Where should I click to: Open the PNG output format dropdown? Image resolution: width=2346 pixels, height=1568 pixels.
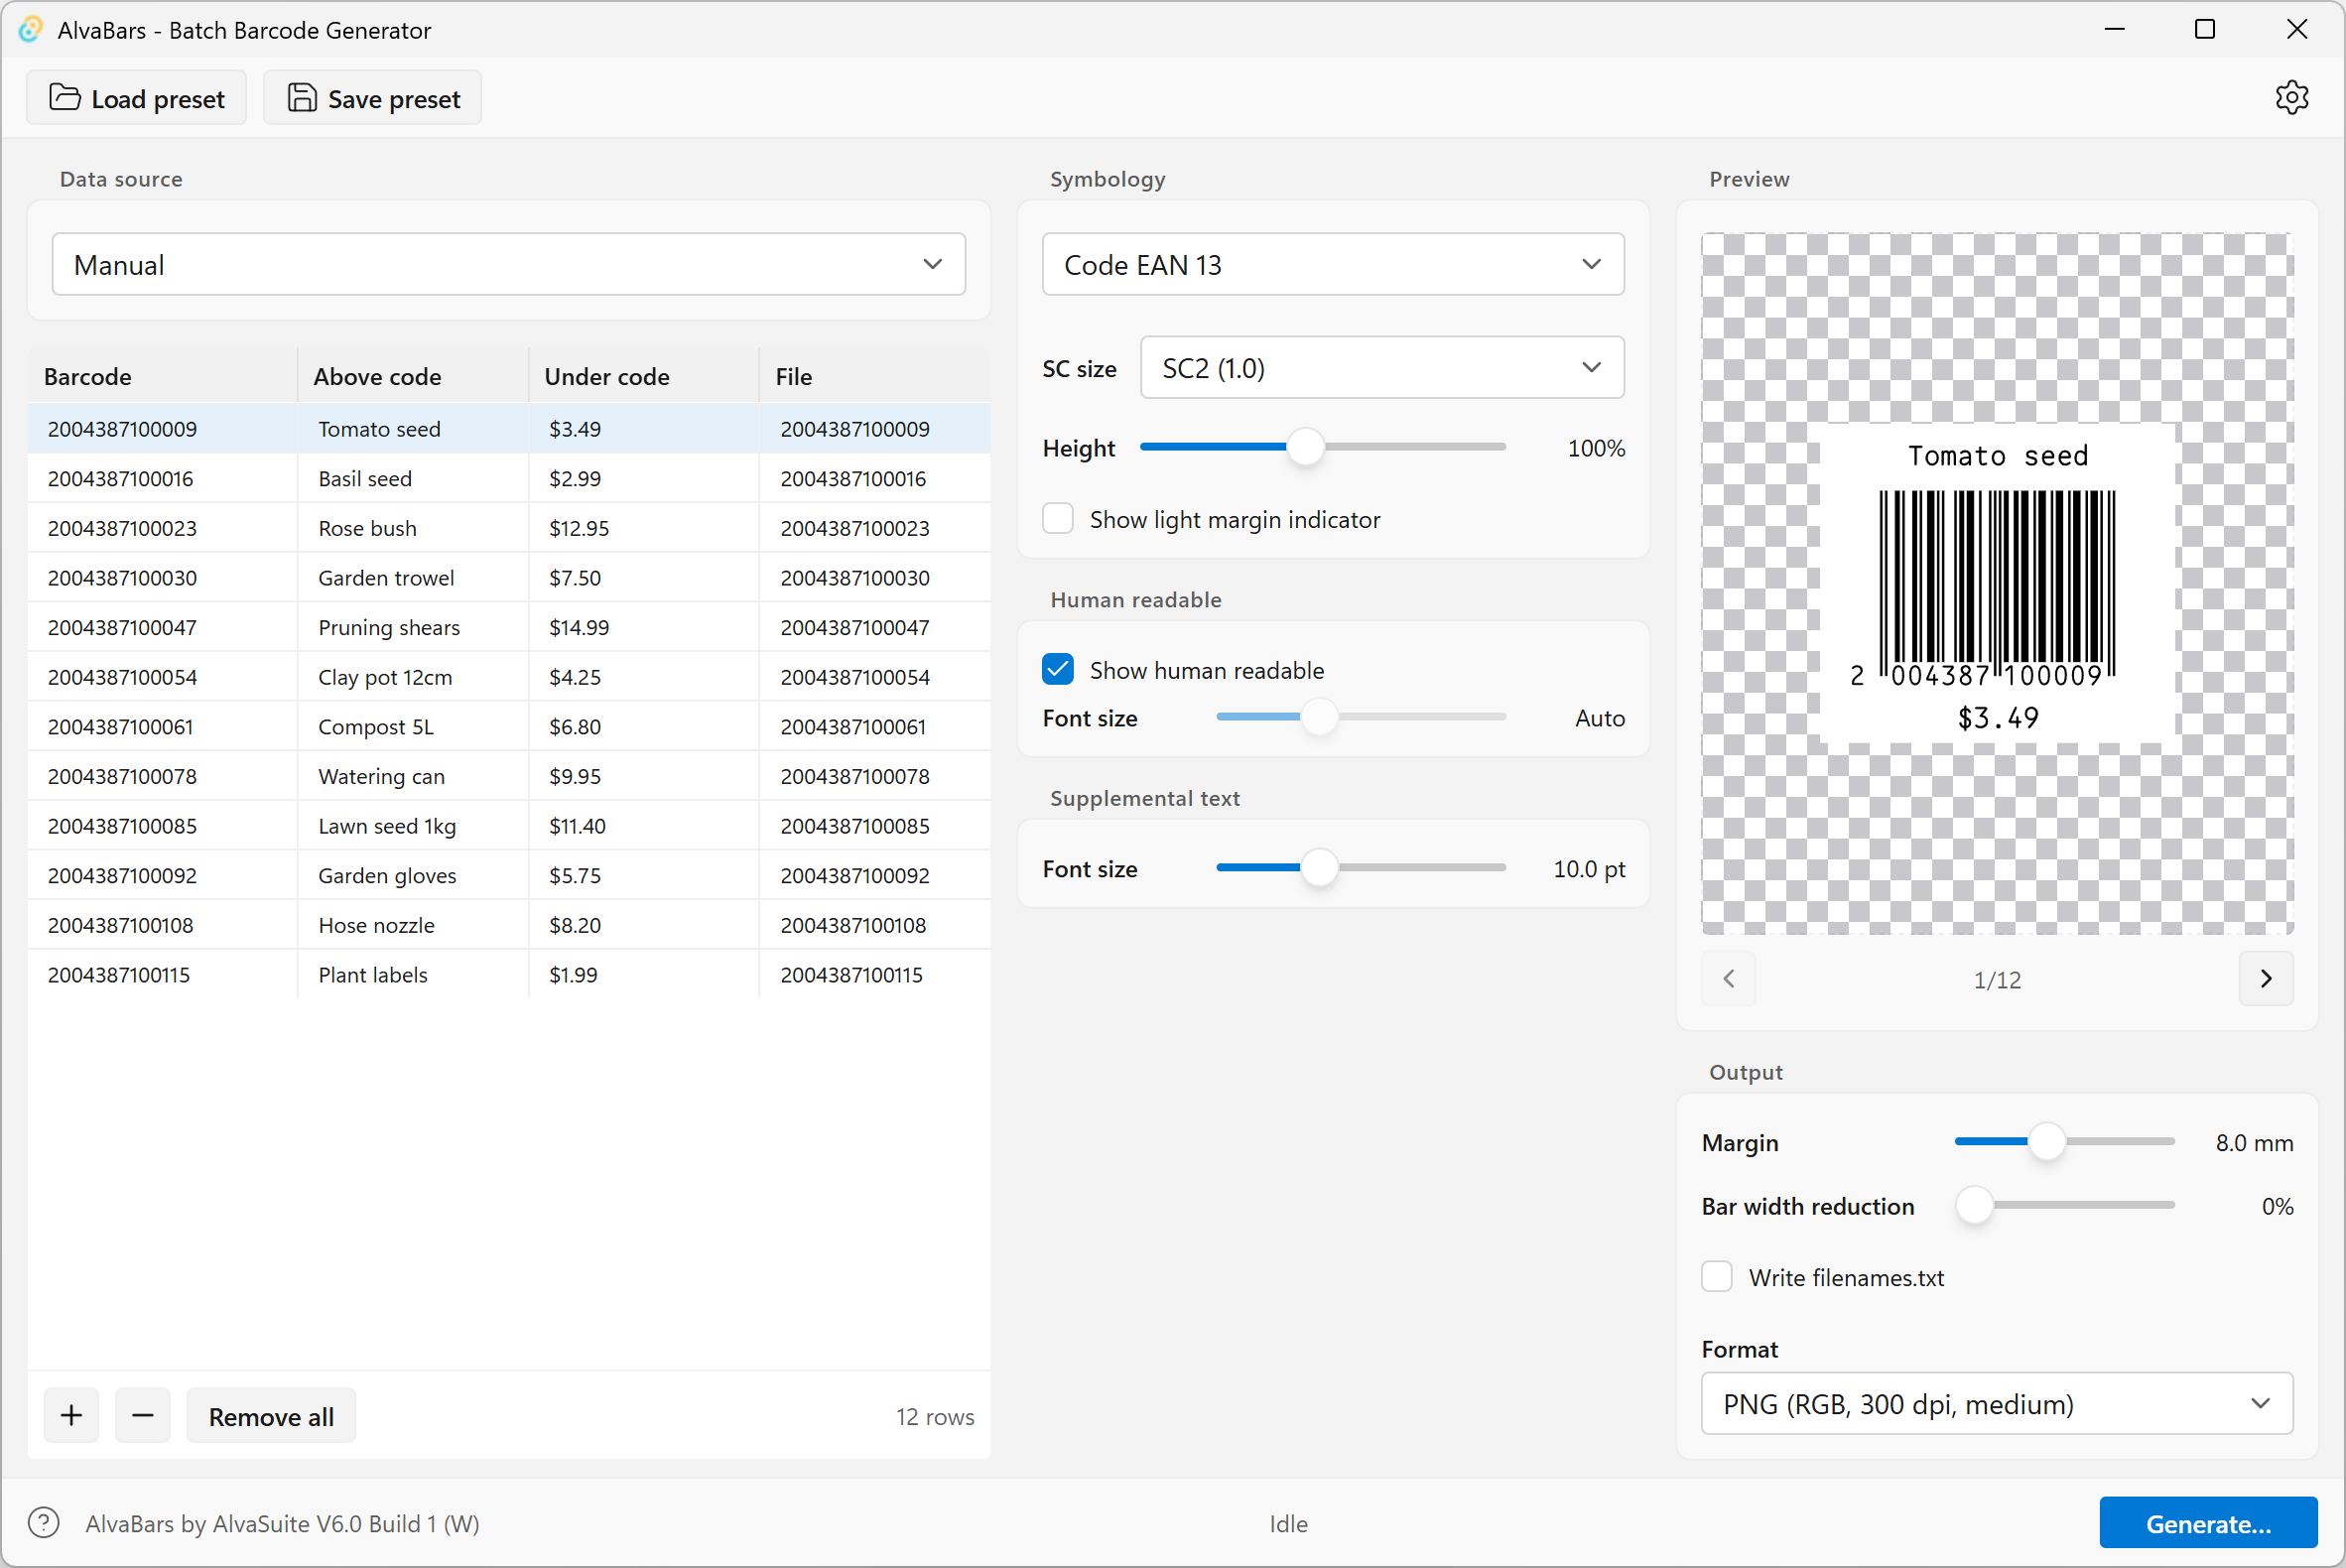1997,1403
